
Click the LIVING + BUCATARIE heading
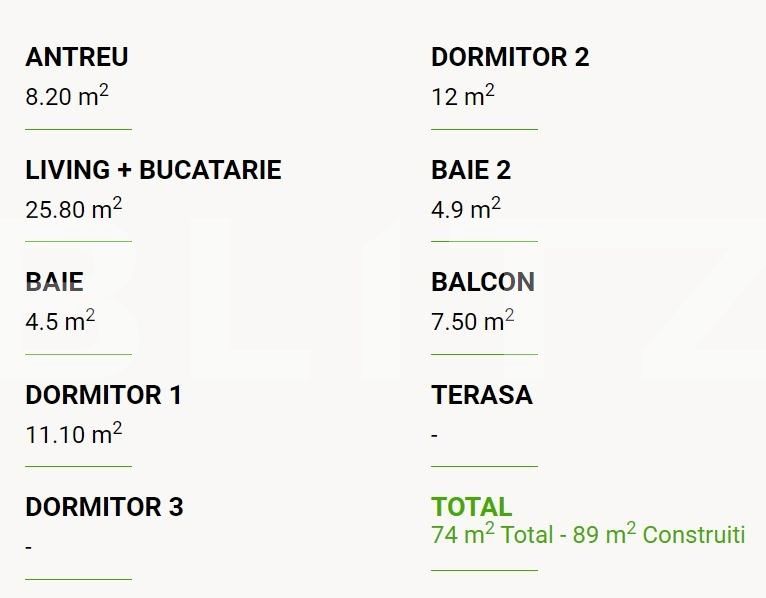pos(153,170)
